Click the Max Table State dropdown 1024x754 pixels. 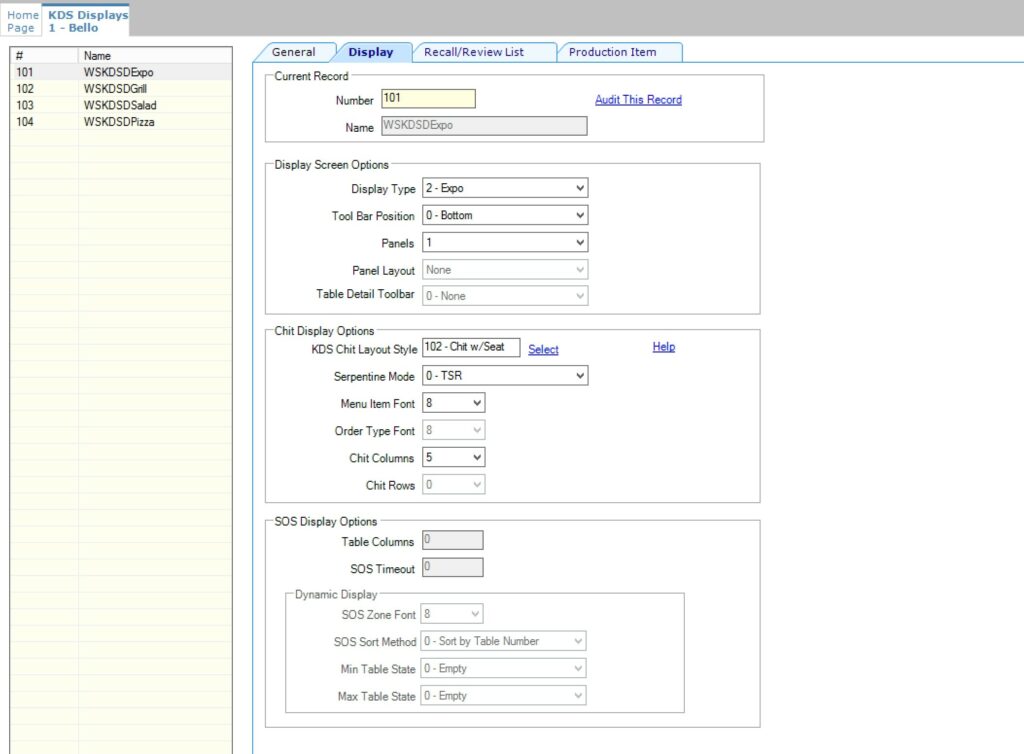pos(503,696)
